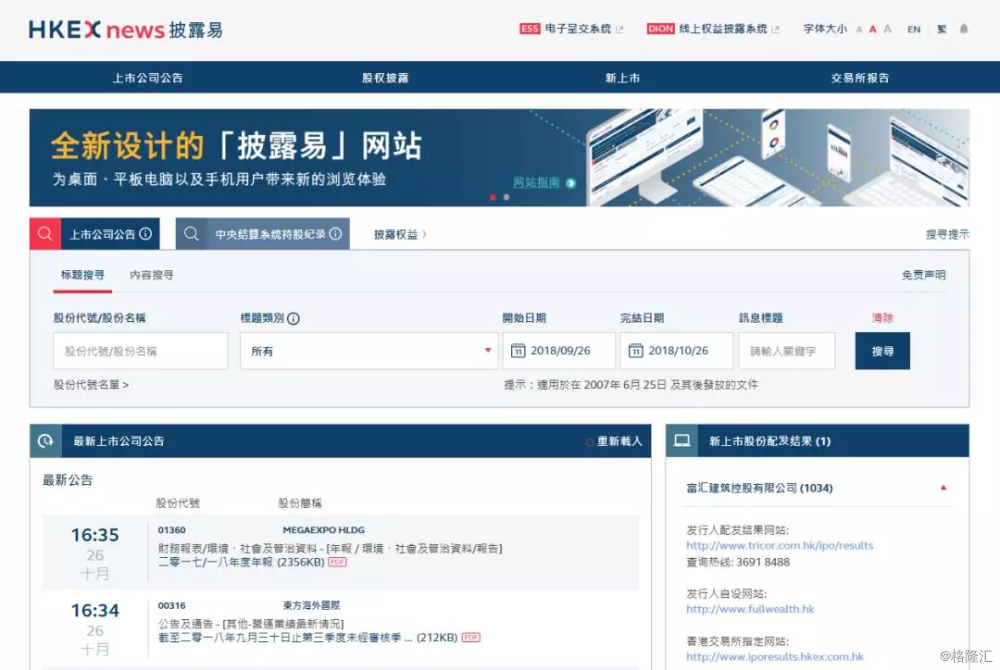1000x670 pixels.
Task: Click the red ESS 电子呈交系统 badge
Action: point(528,29)
